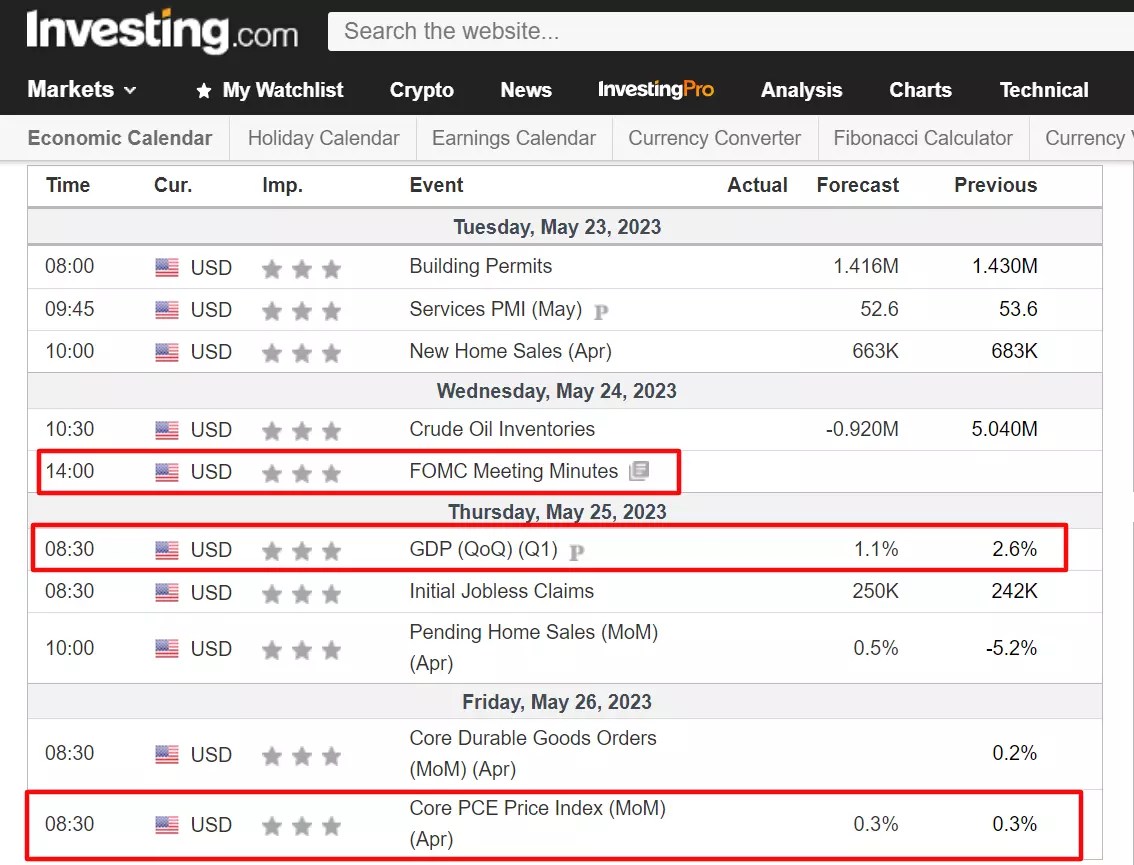Click the star icon beside My Watchlist

click(204, 90)
